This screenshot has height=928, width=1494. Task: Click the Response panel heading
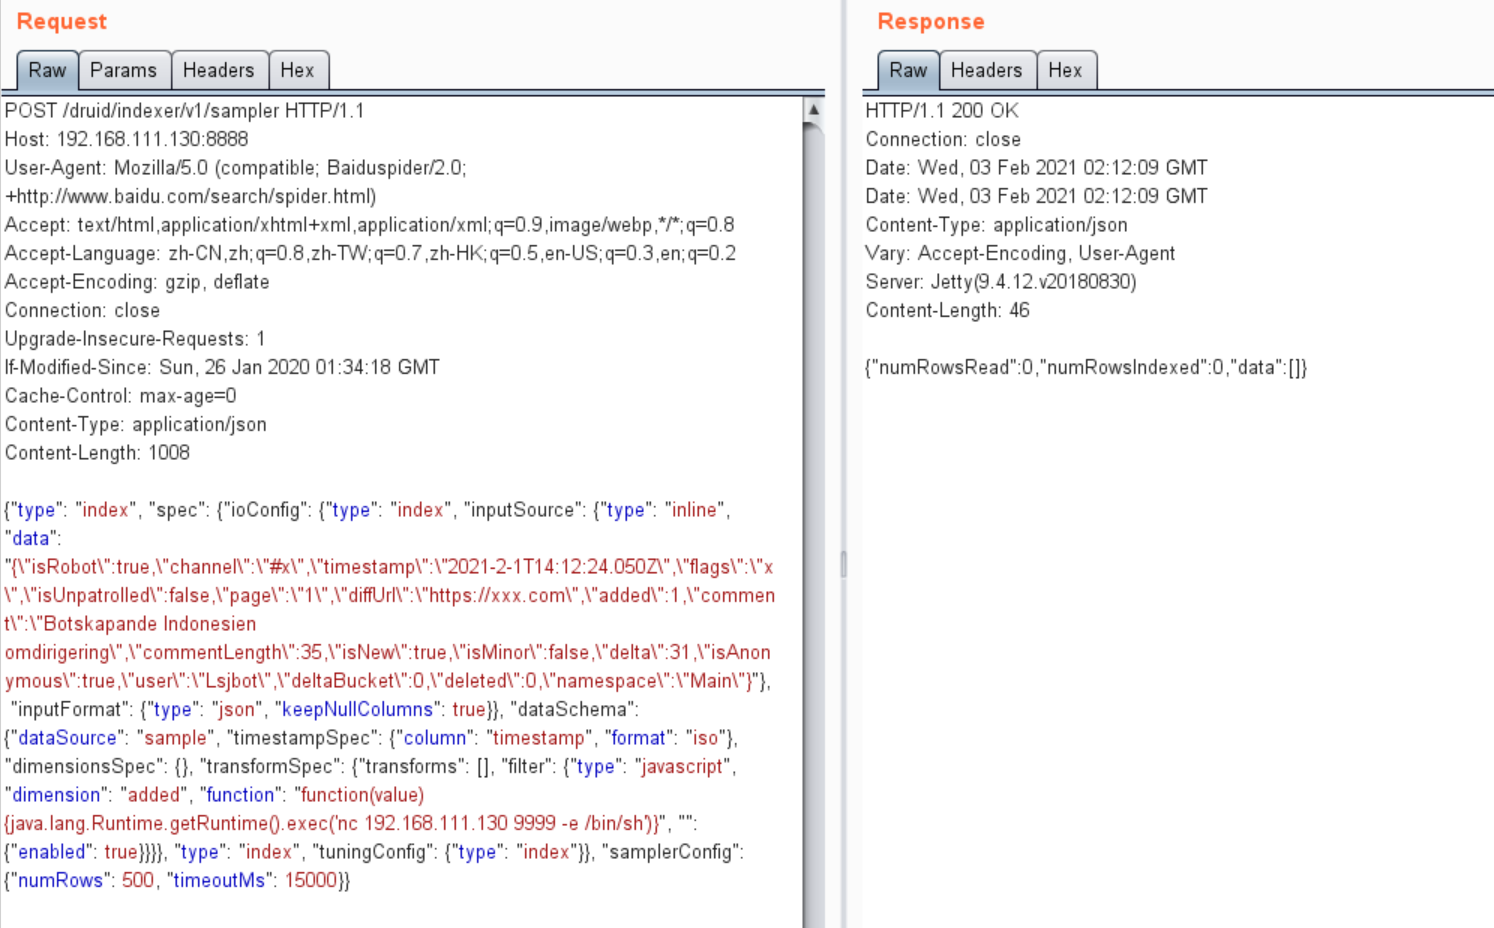(x=931, y=22)
